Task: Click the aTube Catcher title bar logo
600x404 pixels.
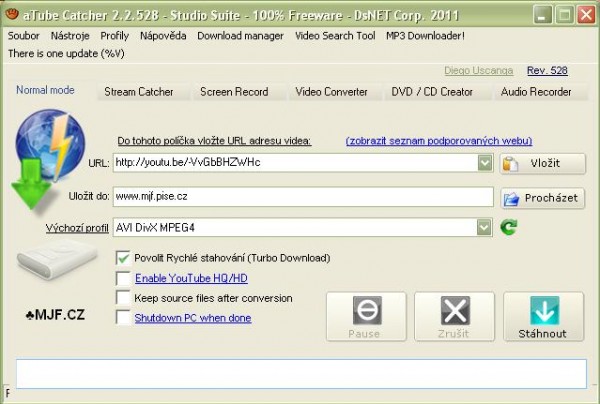Action: [x=12, y=14]
